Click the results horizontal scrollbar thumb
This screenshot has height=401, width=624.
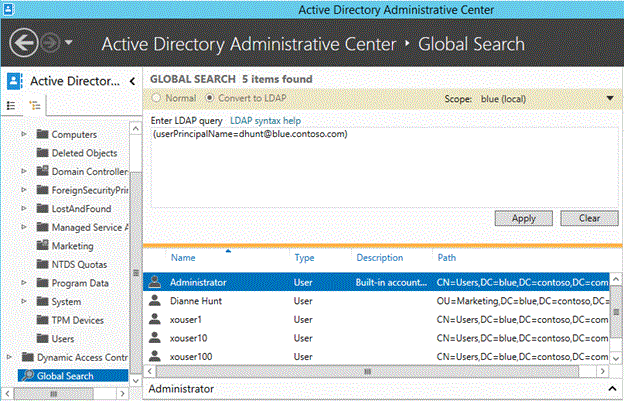coord(367,372)
